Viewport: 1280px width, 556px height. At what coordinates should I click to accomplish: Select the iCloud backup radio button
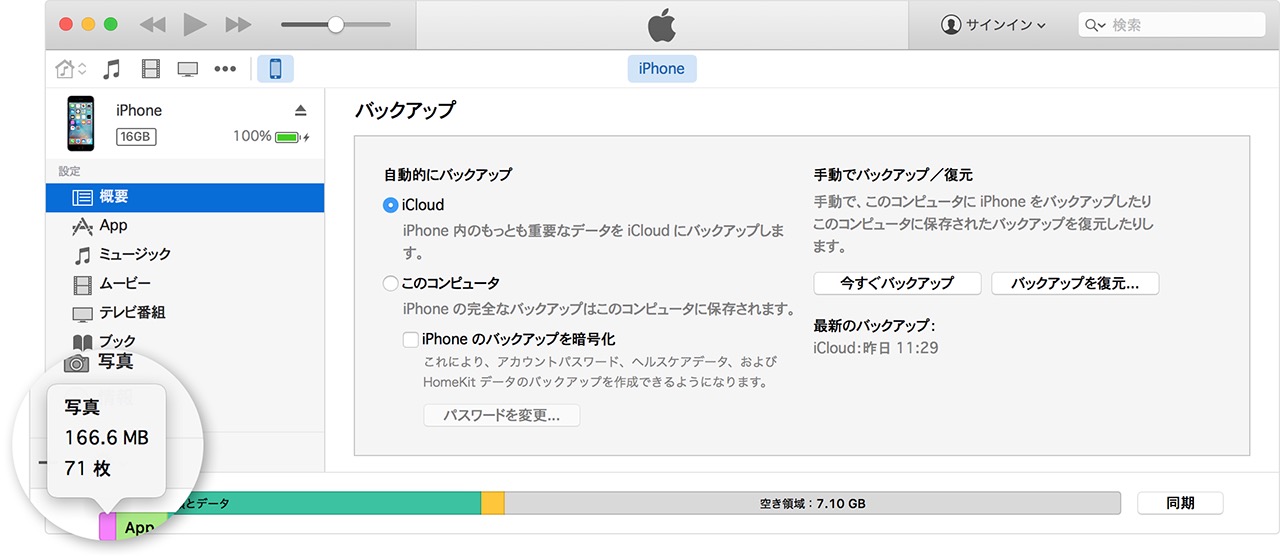pyautogui.click(x=390, y=204)
